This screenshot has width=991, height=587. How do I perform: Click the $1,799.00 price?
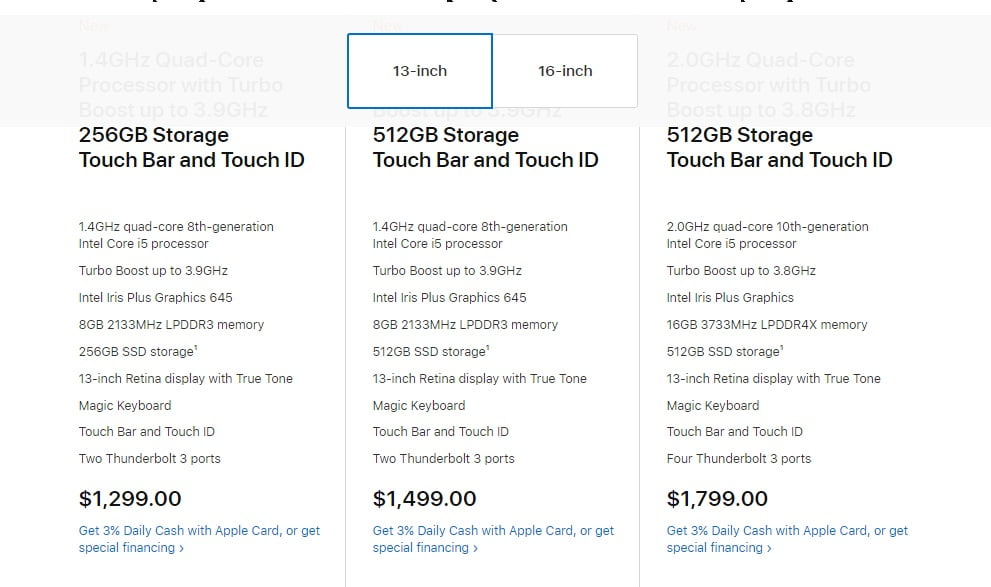tap(718, 498)
